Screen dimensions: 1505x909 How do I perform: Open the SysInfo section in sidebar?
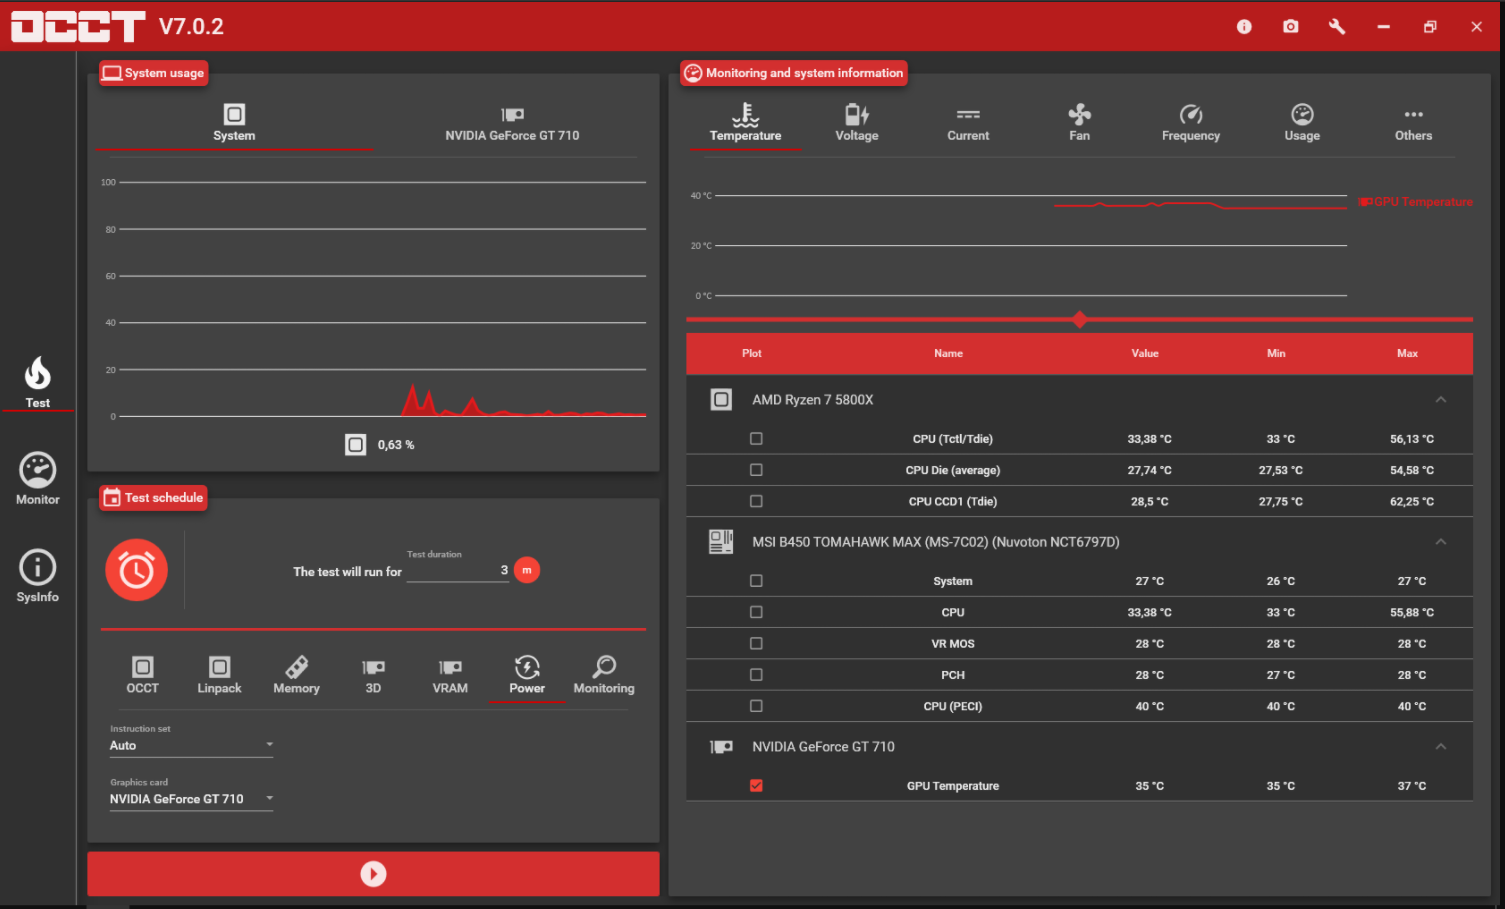[38, 576]
